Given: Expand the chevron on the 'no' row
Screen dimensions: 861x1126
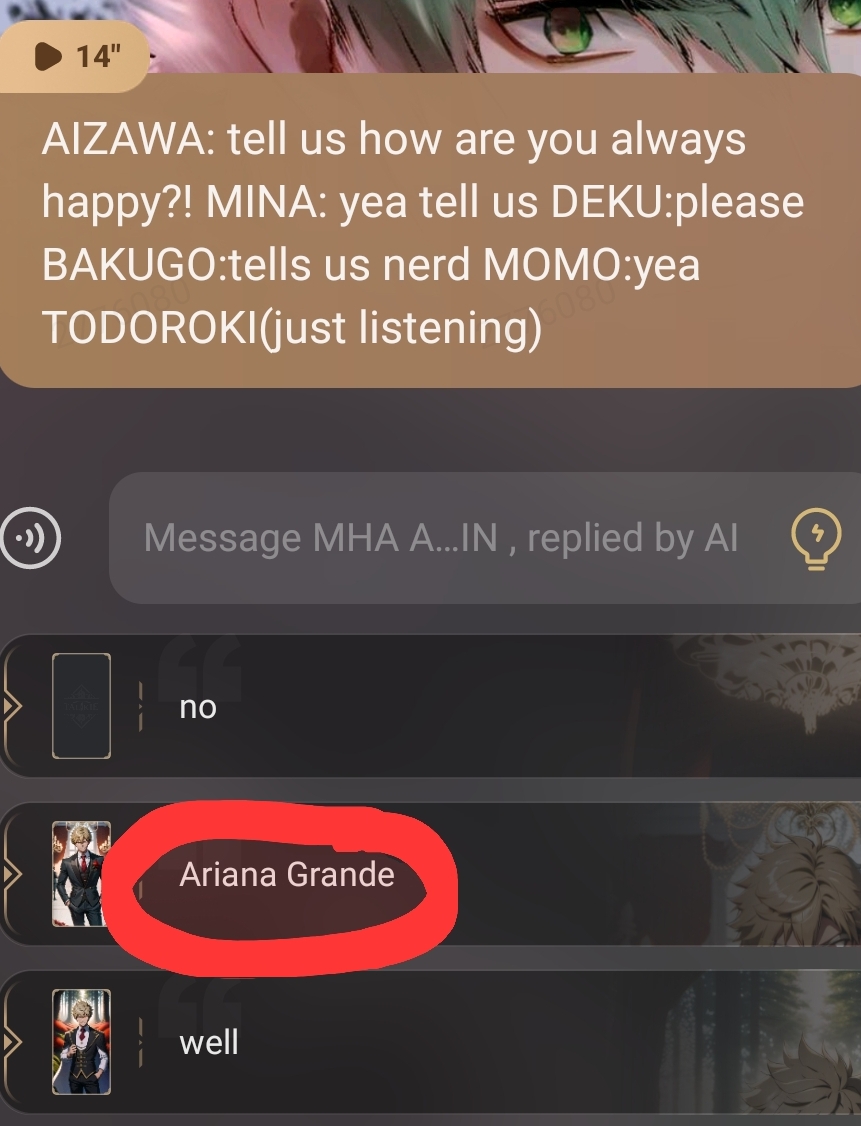Looking at the screenshot, I should coord(11,706).
